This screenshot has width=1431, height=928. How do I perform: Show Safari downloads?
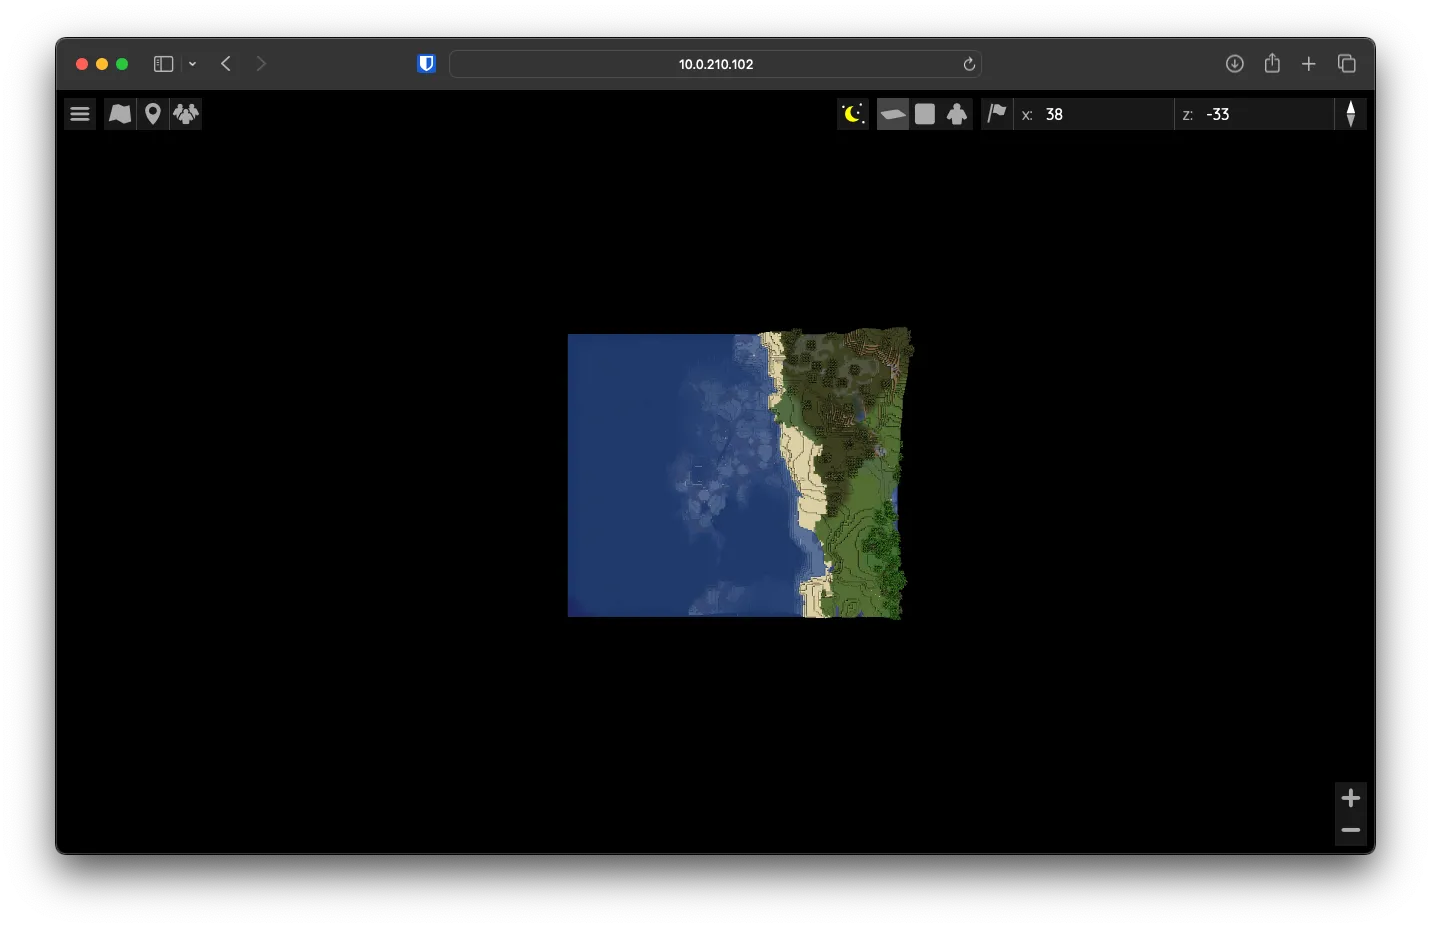click(1235, 64)
